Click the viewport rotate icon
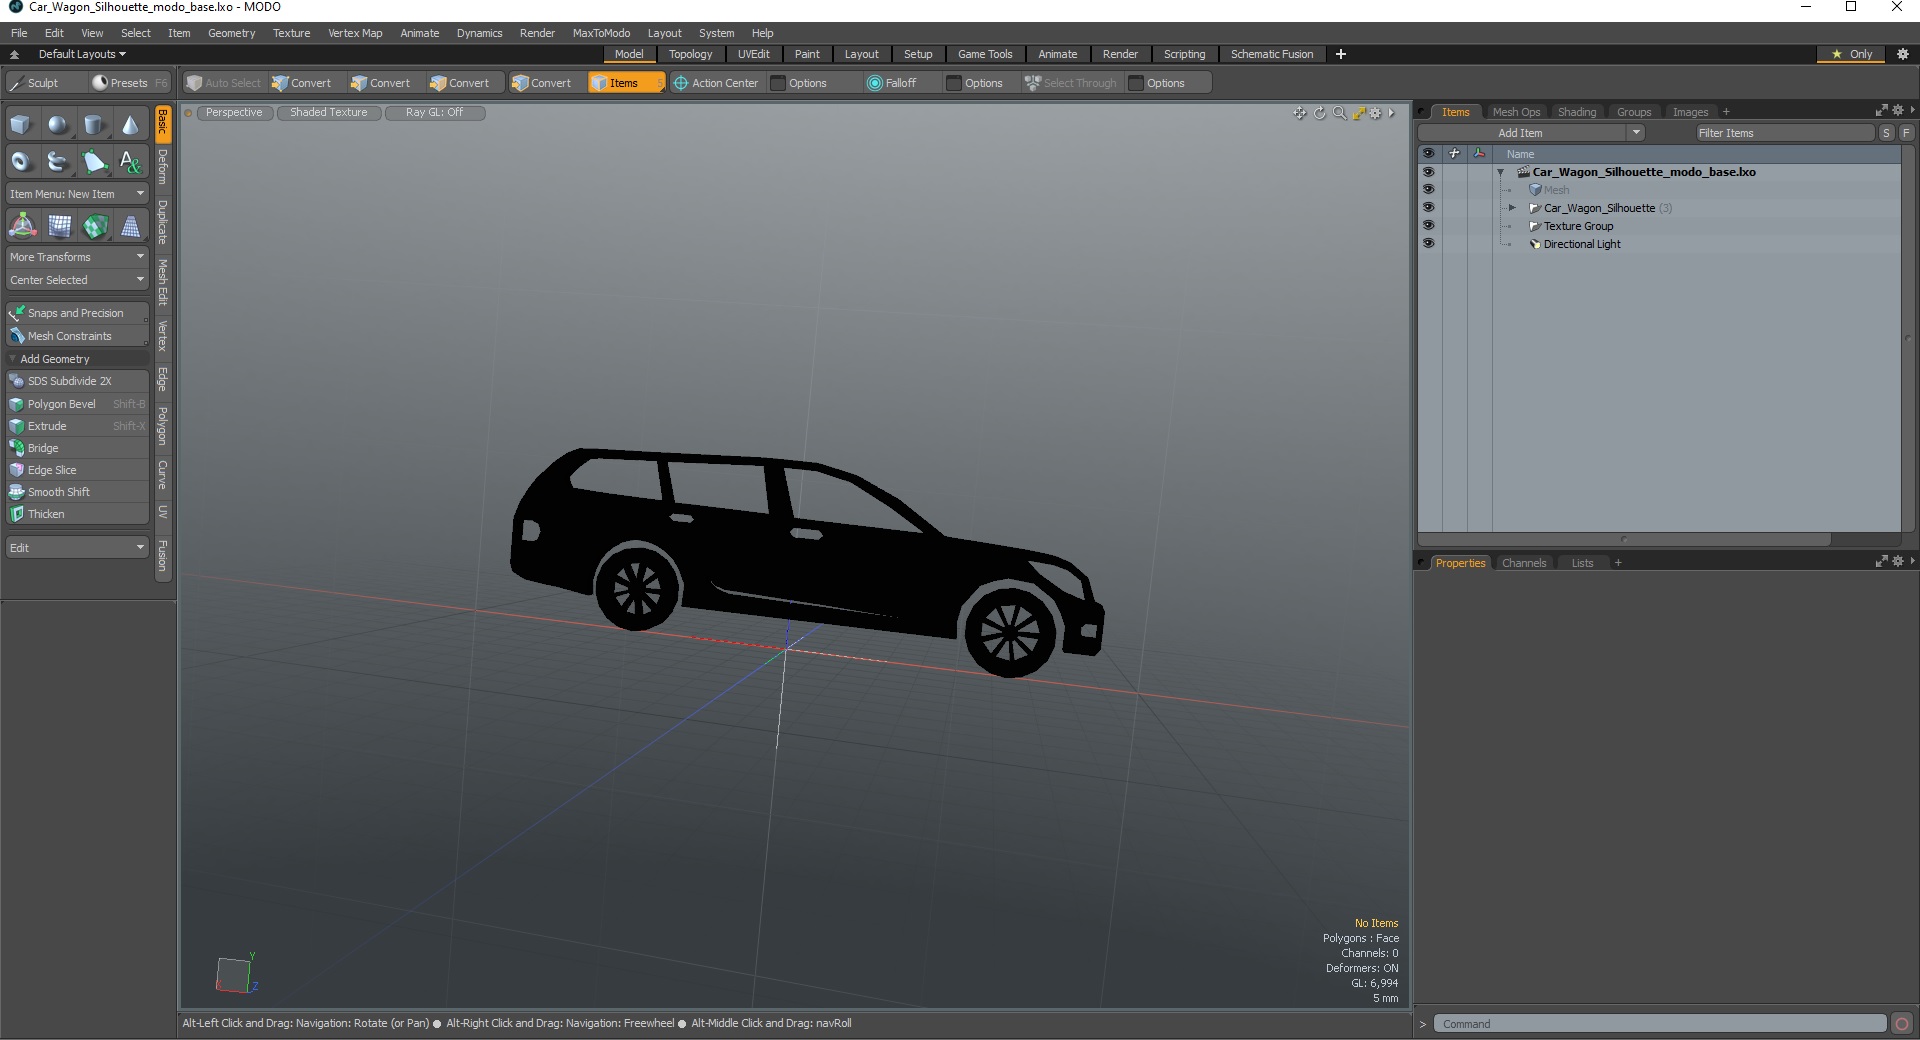This screenshot has height=1040, width=1920. tap(1319, 113)
